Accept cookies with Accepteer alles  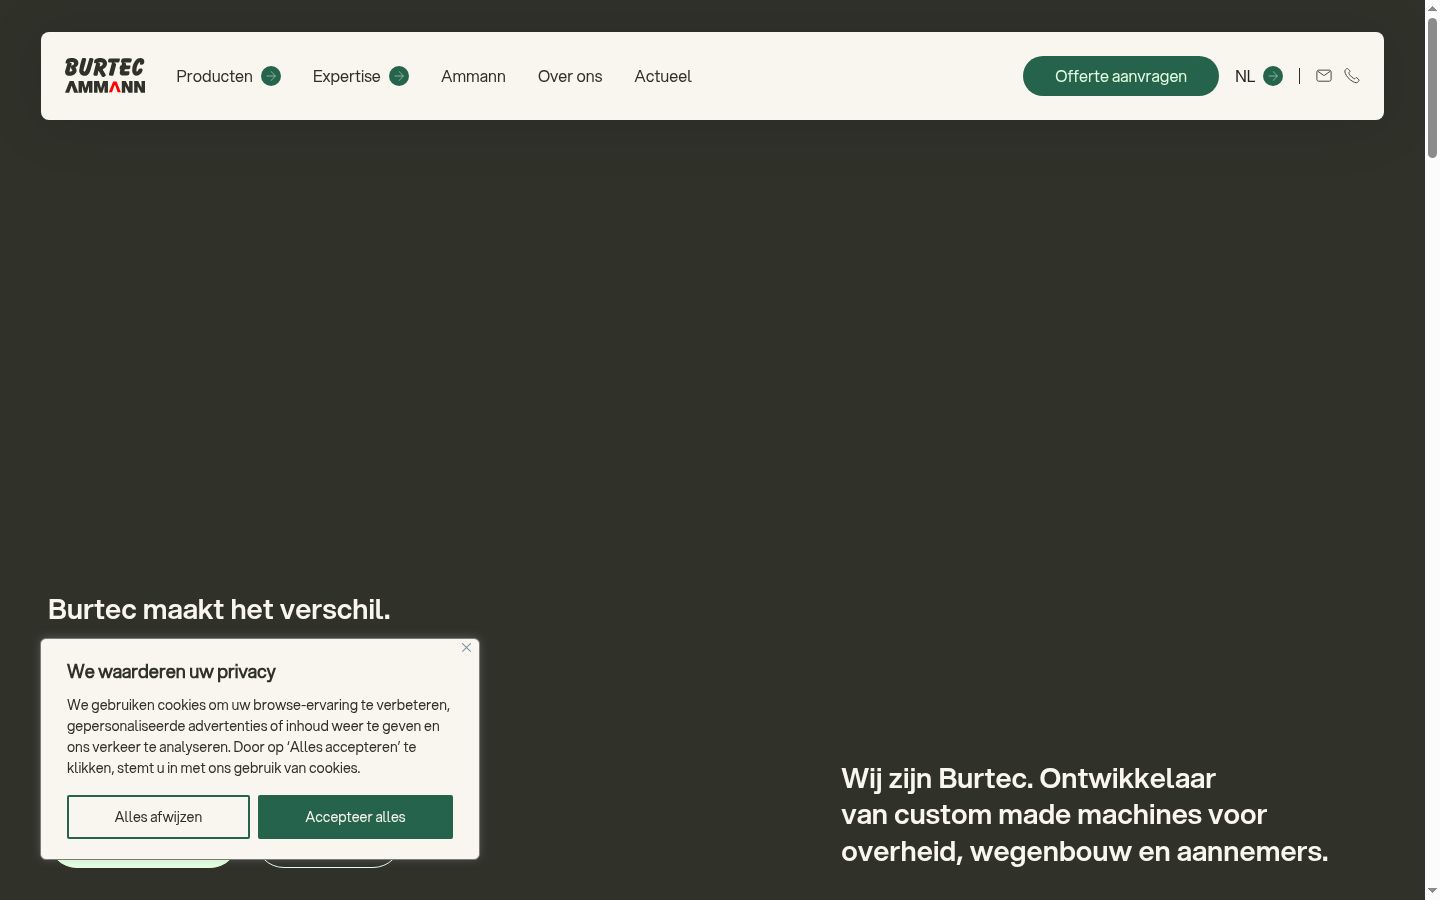[355, 817]
